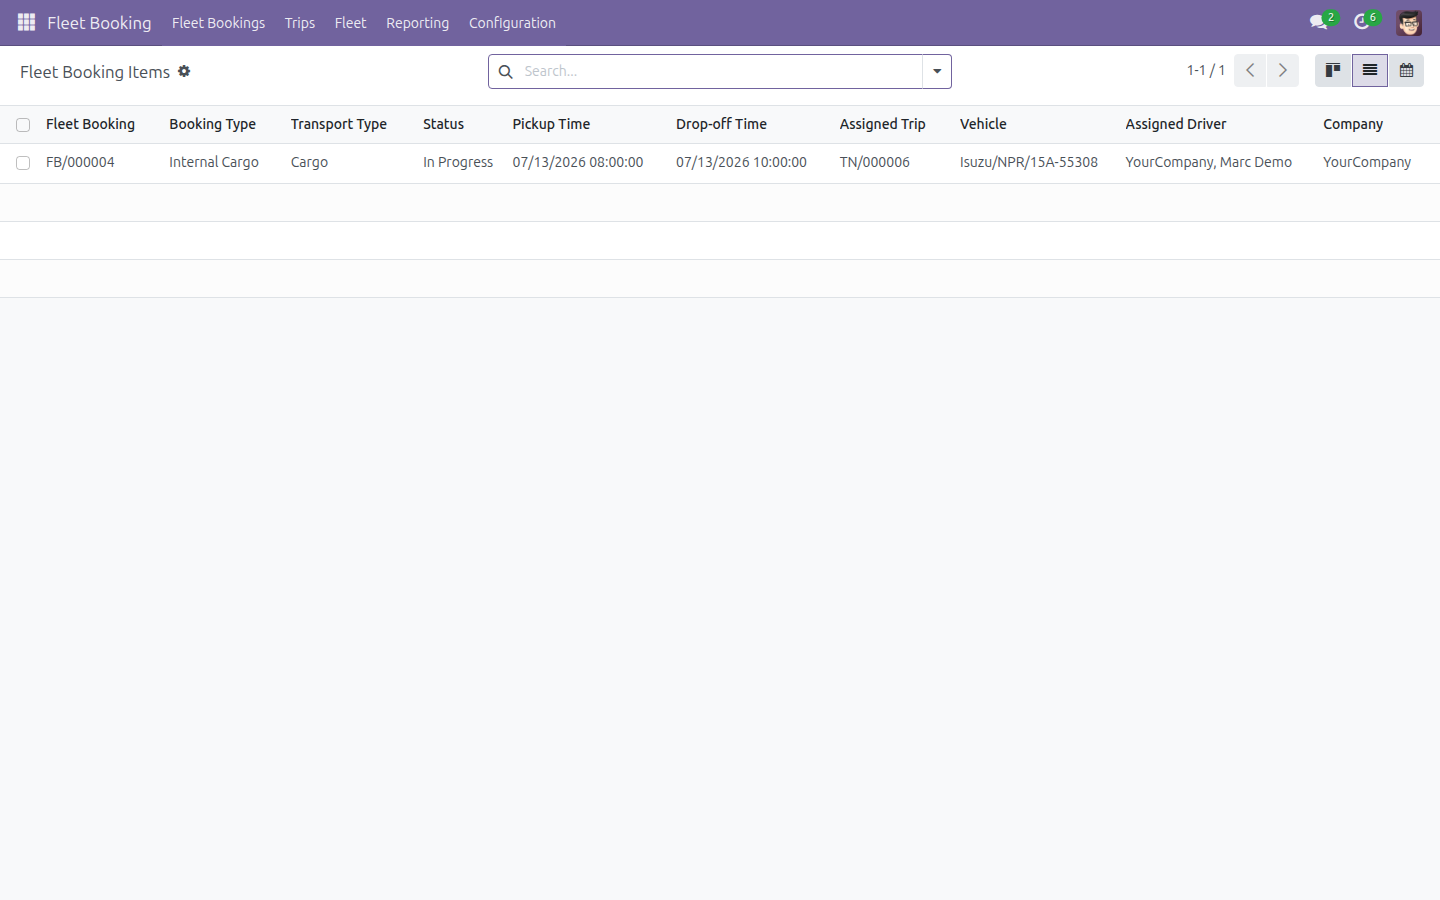Image resolution: width=1440 pixels, height=900 pixels.
Task: Click the gear icon beside Fleet Booking Items
Action: [x=184, y=71]
